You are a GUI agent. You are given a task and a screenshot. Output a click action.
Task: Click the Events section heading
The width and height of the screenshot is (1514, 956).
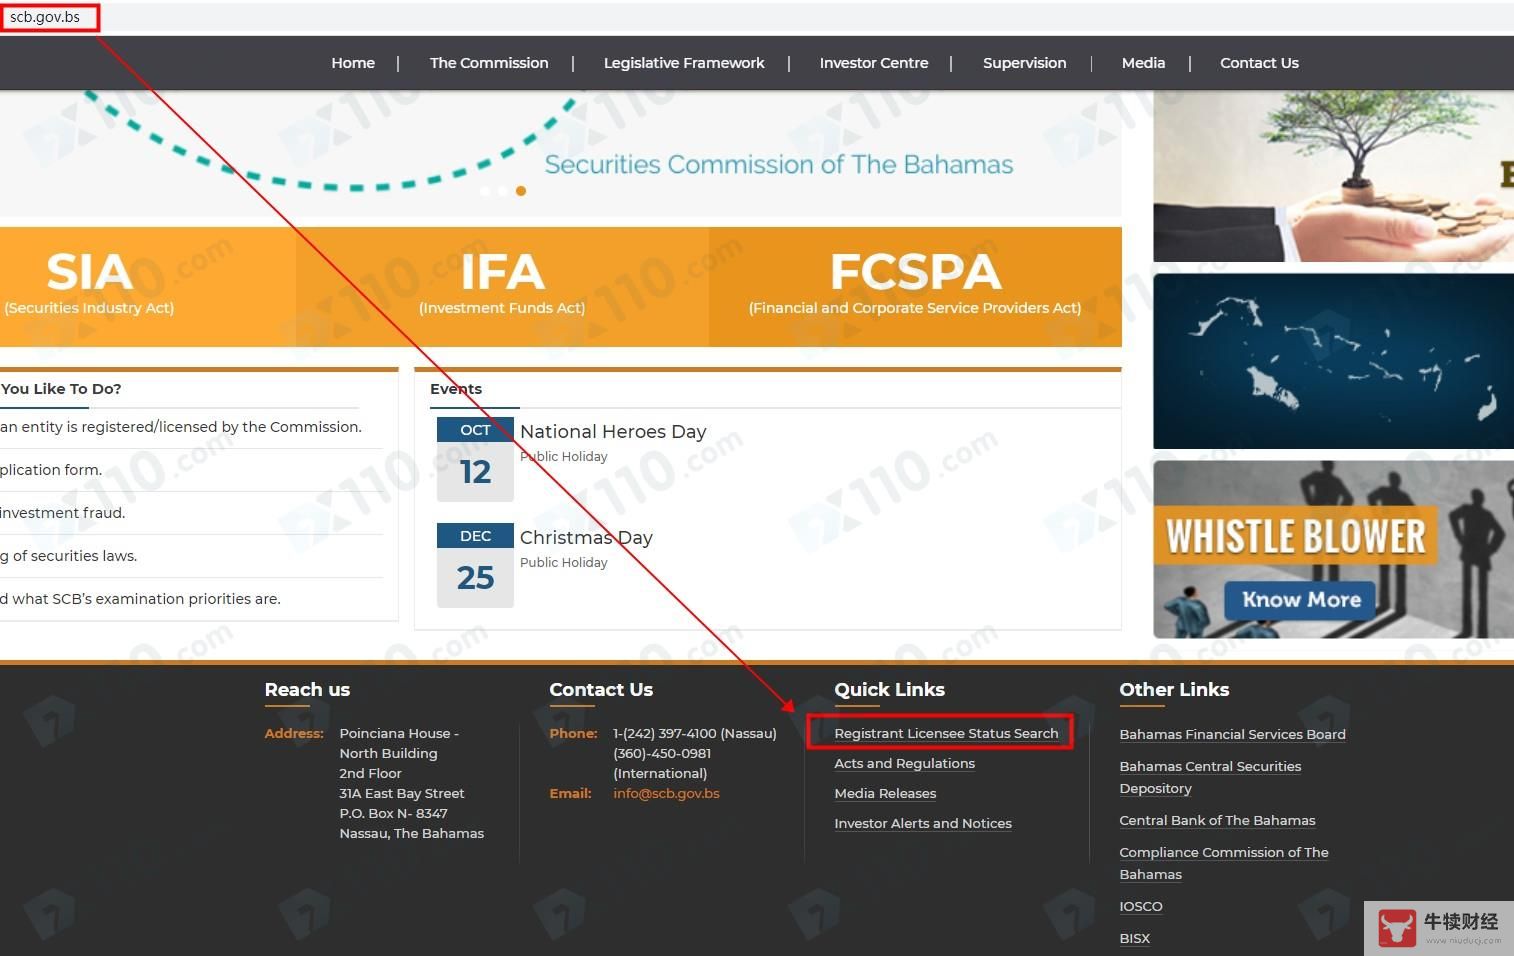456,389
